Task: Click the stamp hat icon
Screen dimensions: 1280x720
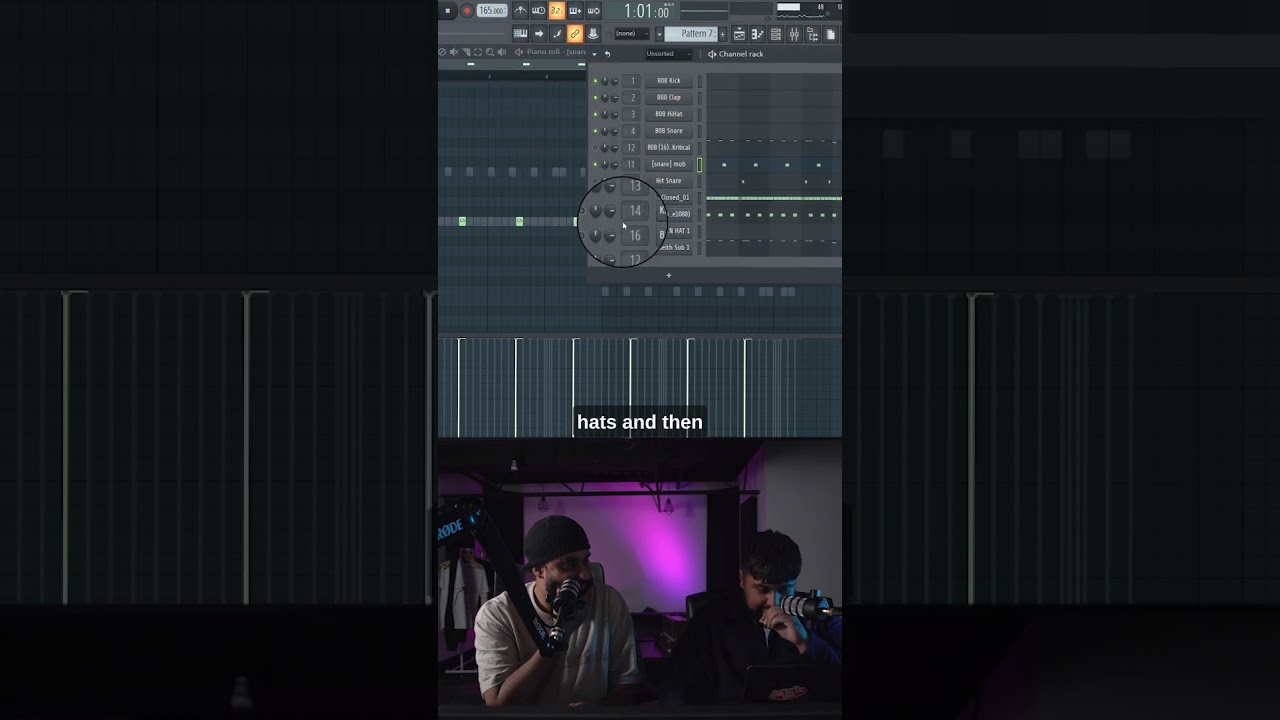Action: tap(593, 34)
